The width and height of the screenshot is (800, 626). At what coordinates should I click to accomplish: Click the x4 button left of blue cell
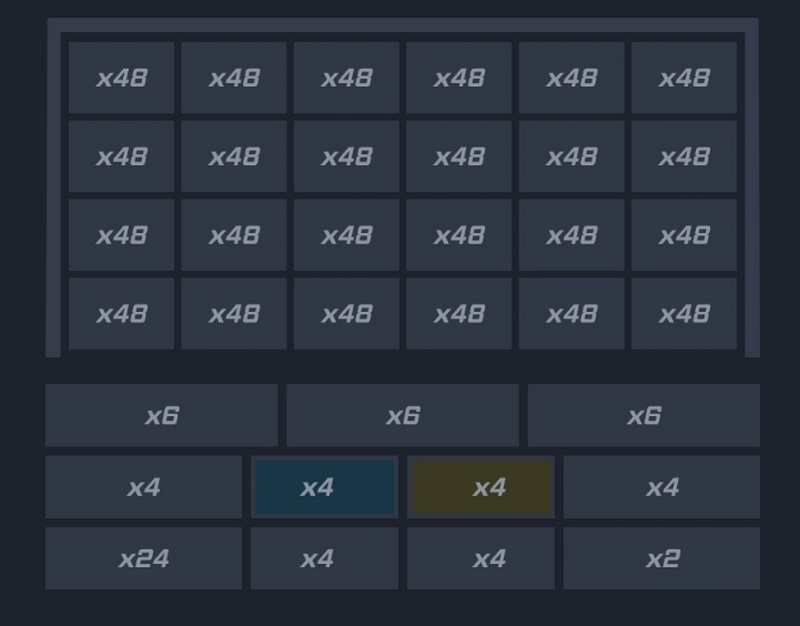pos(143,487)
